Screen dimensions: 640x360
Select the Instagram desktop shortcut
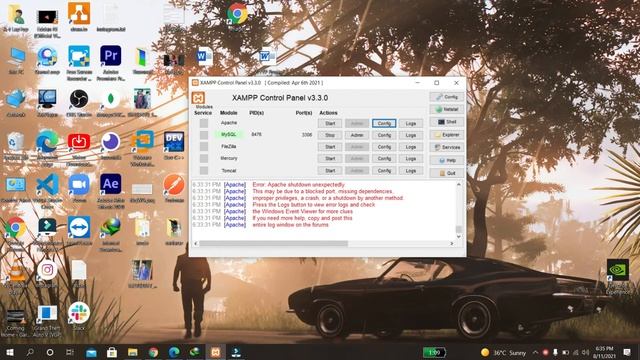pyautogui.click(x=47, y=270)
